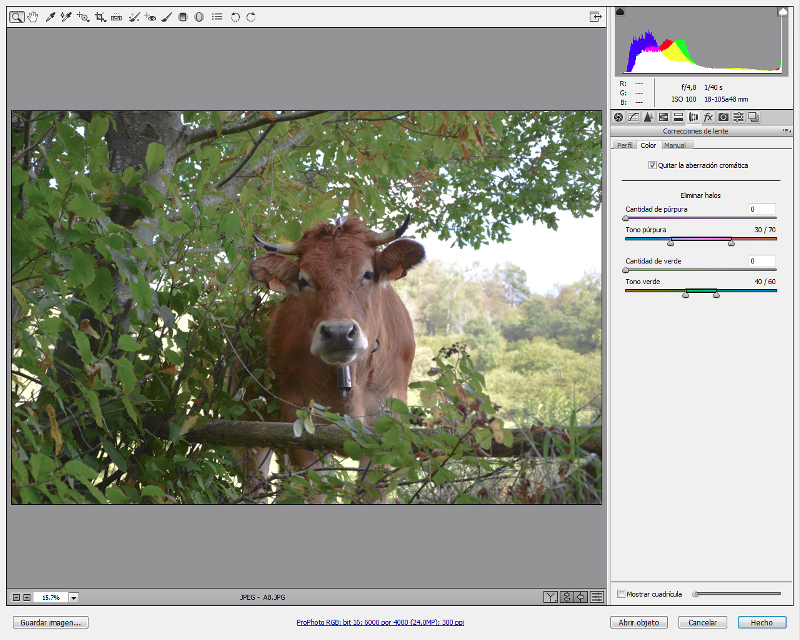Click the Abrir objeto button

point(639,623)
